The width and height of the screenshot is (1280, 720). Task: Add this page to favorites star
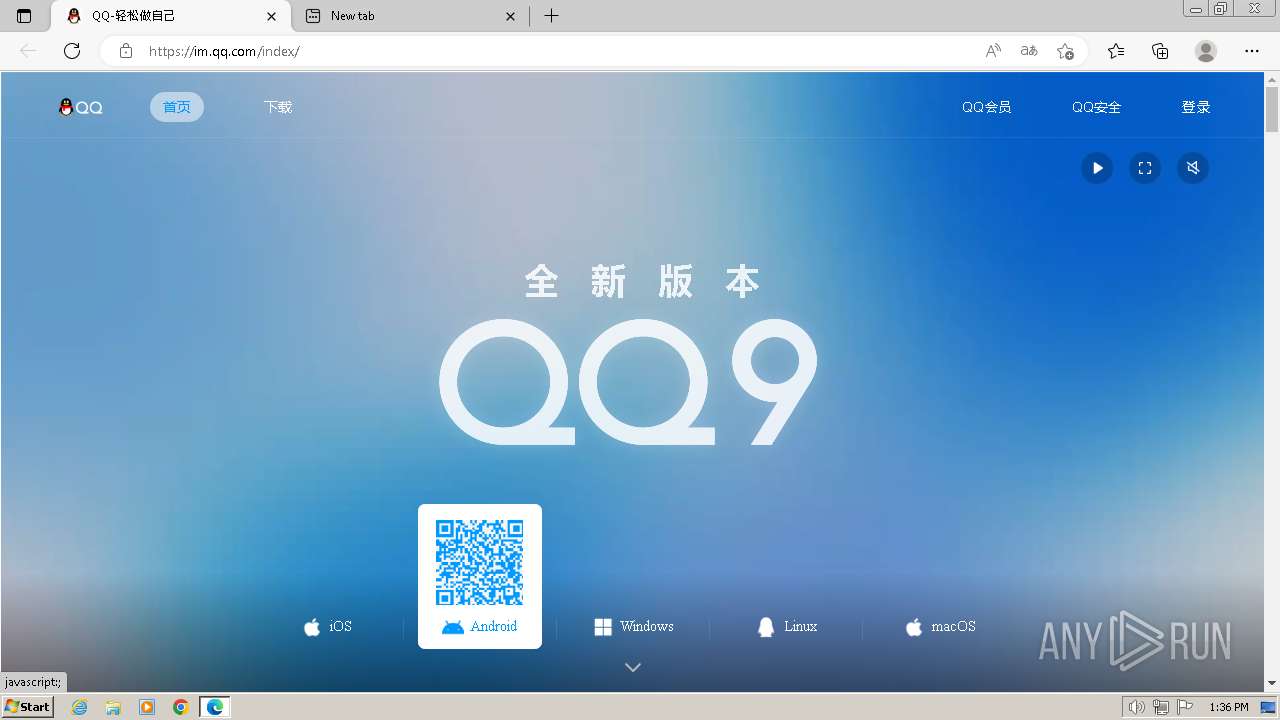[1065, 51]
